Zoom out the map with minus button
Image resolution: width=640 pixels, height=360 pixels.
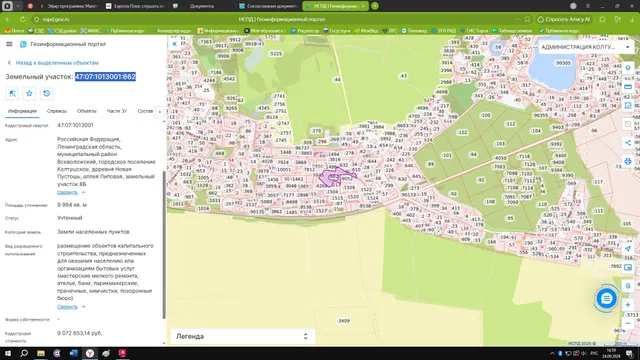pos(628,323)
